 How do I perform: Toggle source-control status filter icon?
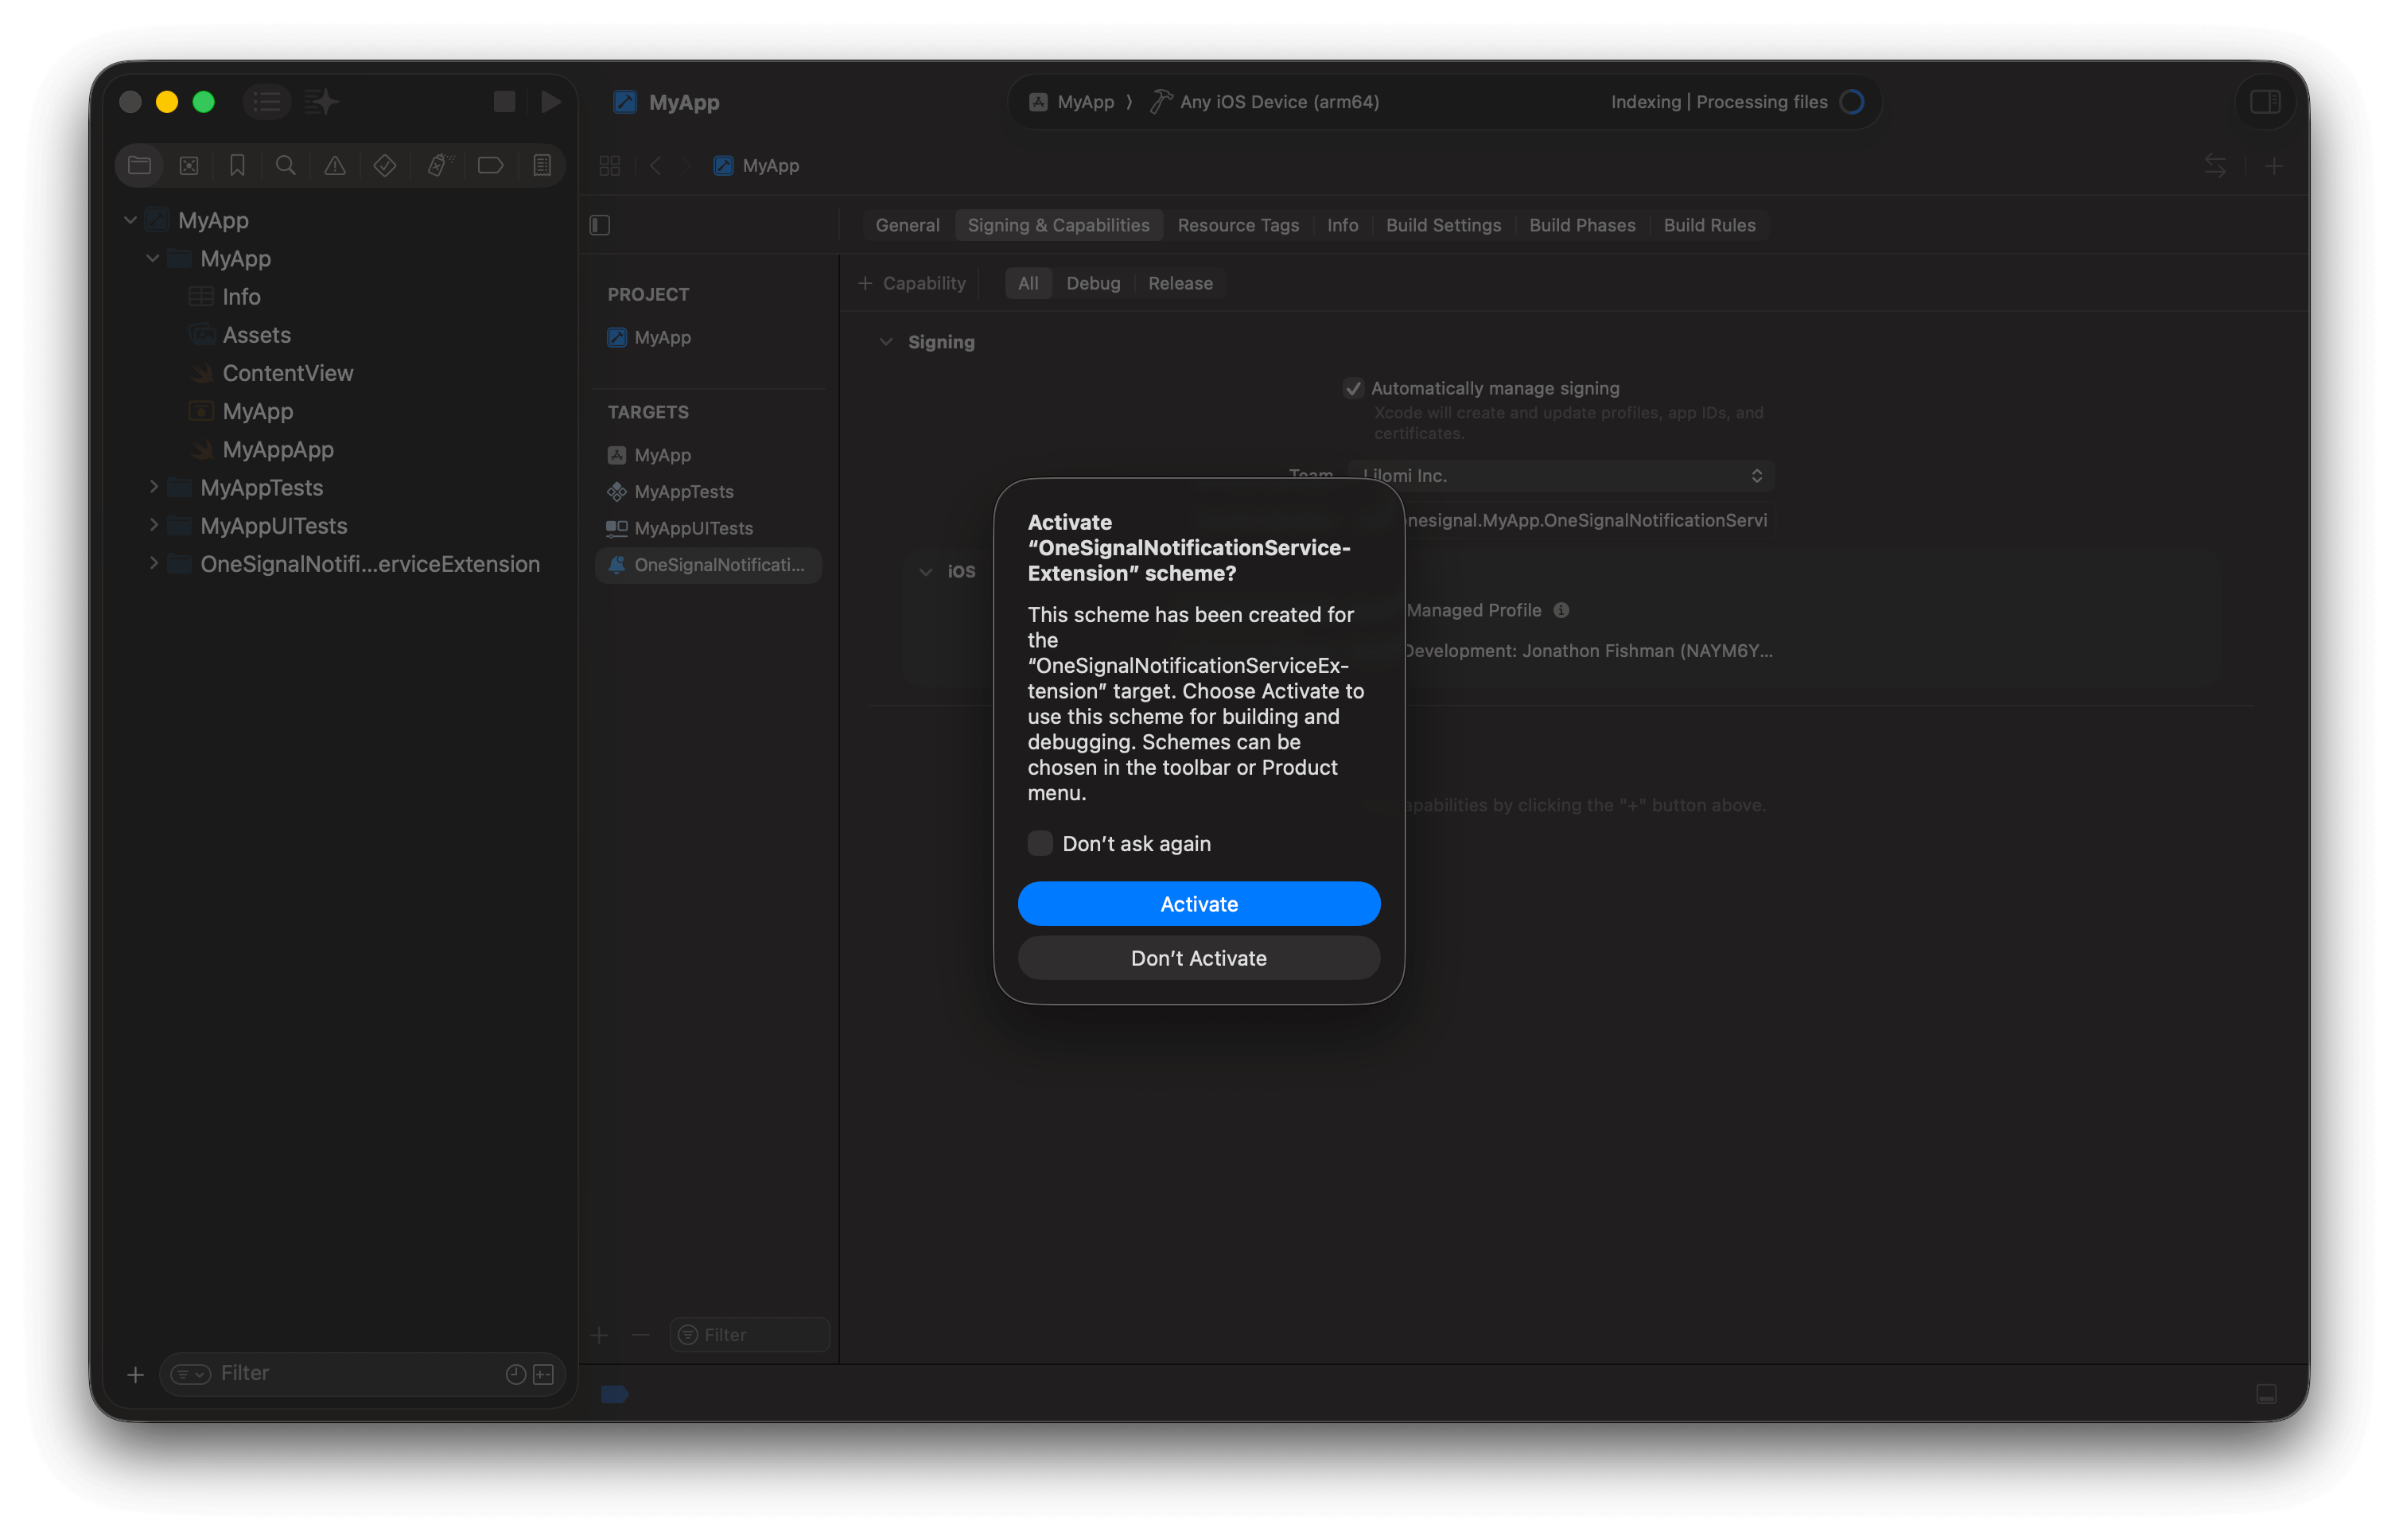543,1374
